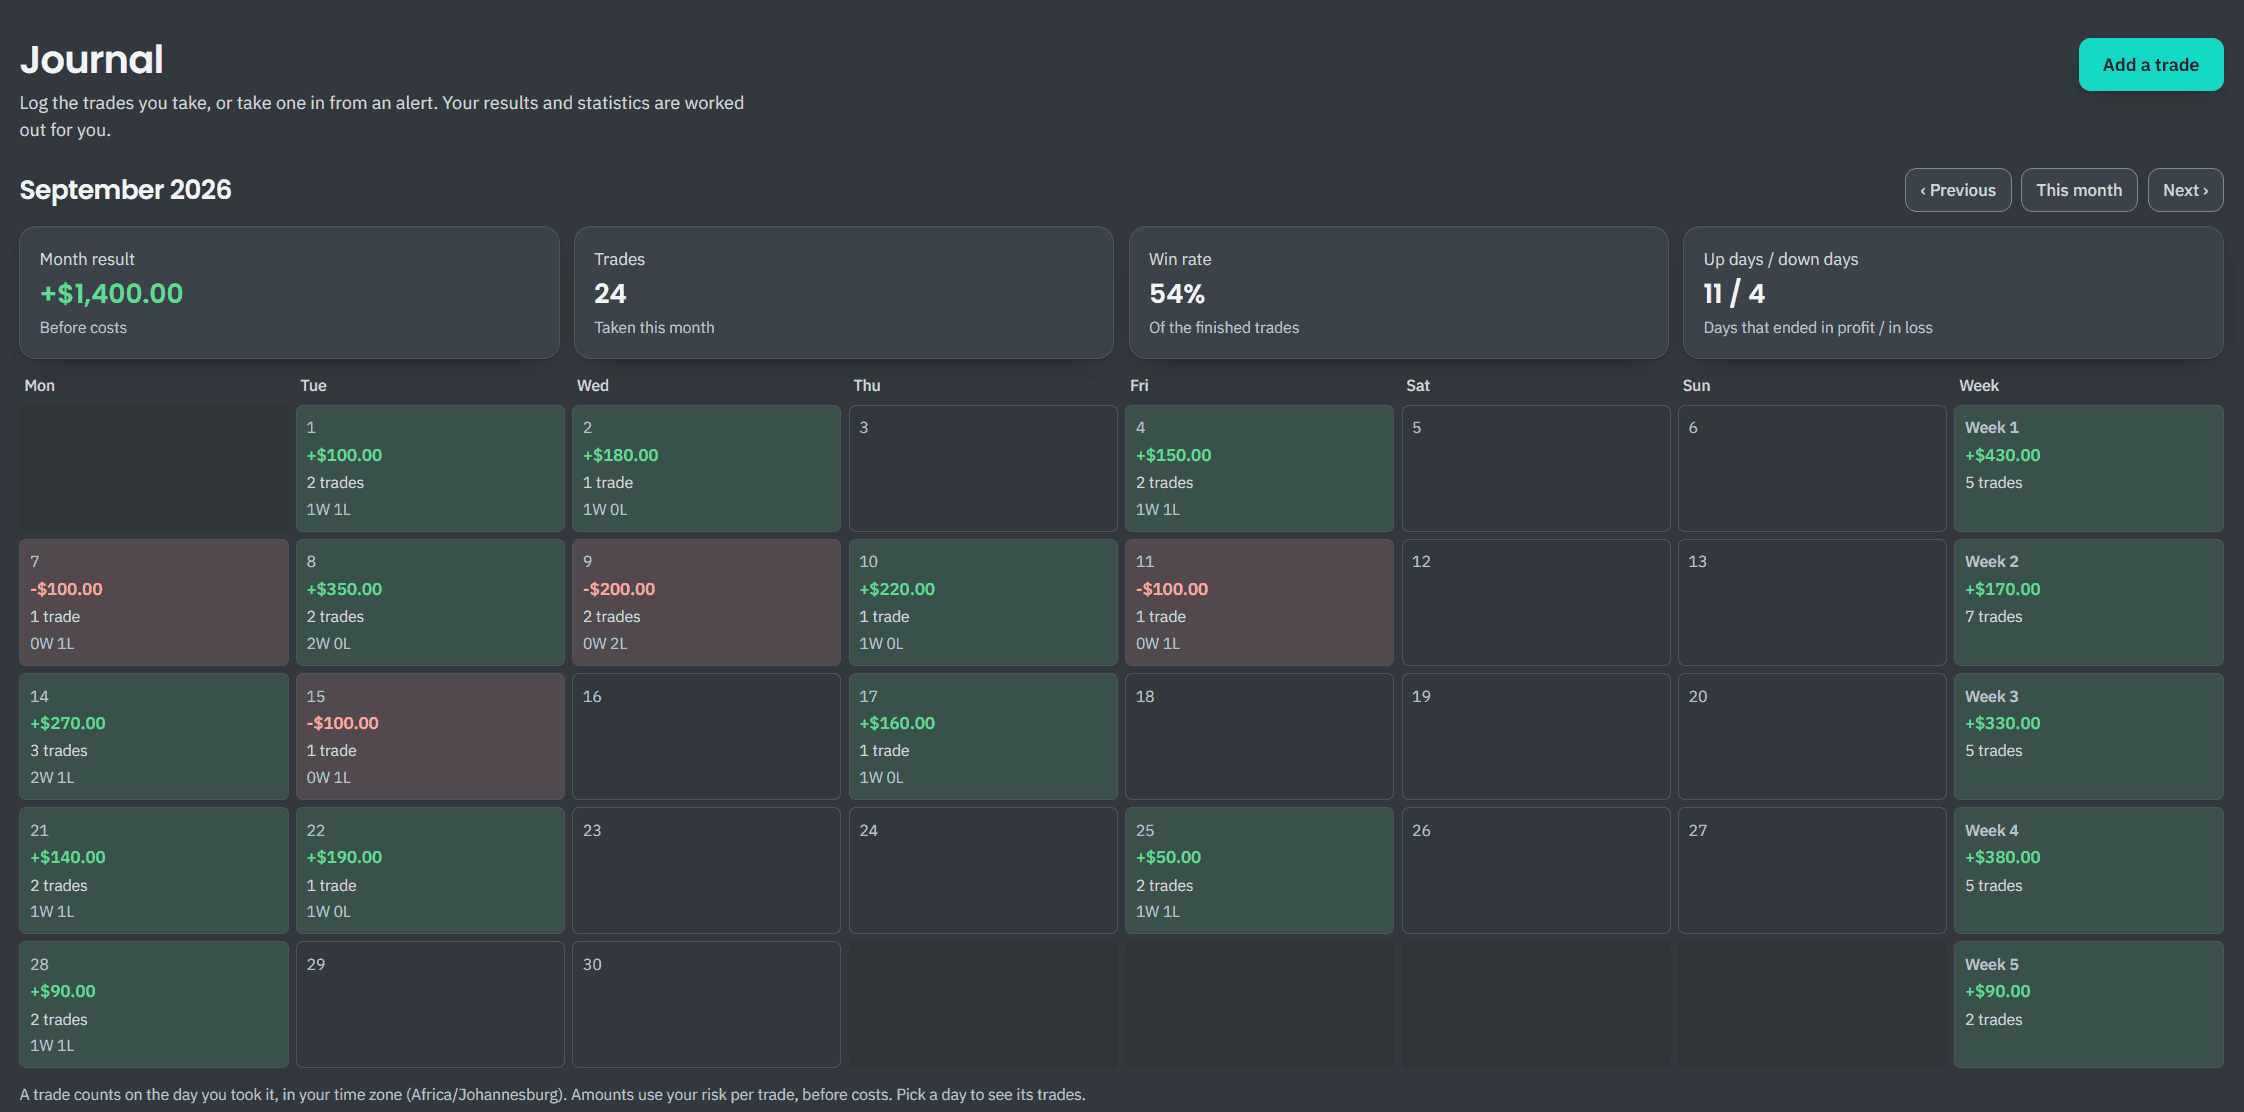2244x1112 pixels.
Task: Pick the empty day 5 cell
Action: [x=1536, y=468]
